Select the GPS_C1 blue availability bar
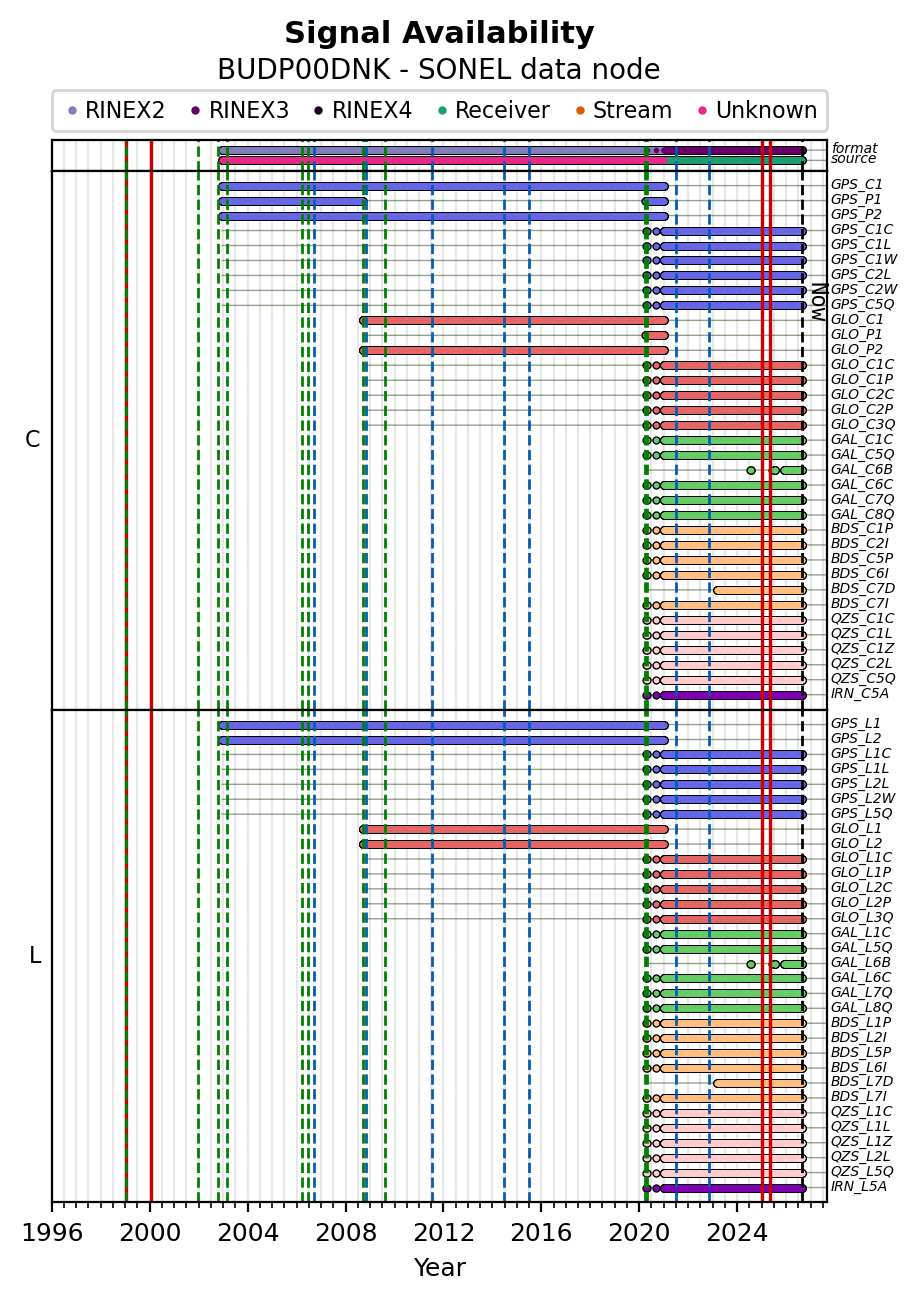 (443, 186)
